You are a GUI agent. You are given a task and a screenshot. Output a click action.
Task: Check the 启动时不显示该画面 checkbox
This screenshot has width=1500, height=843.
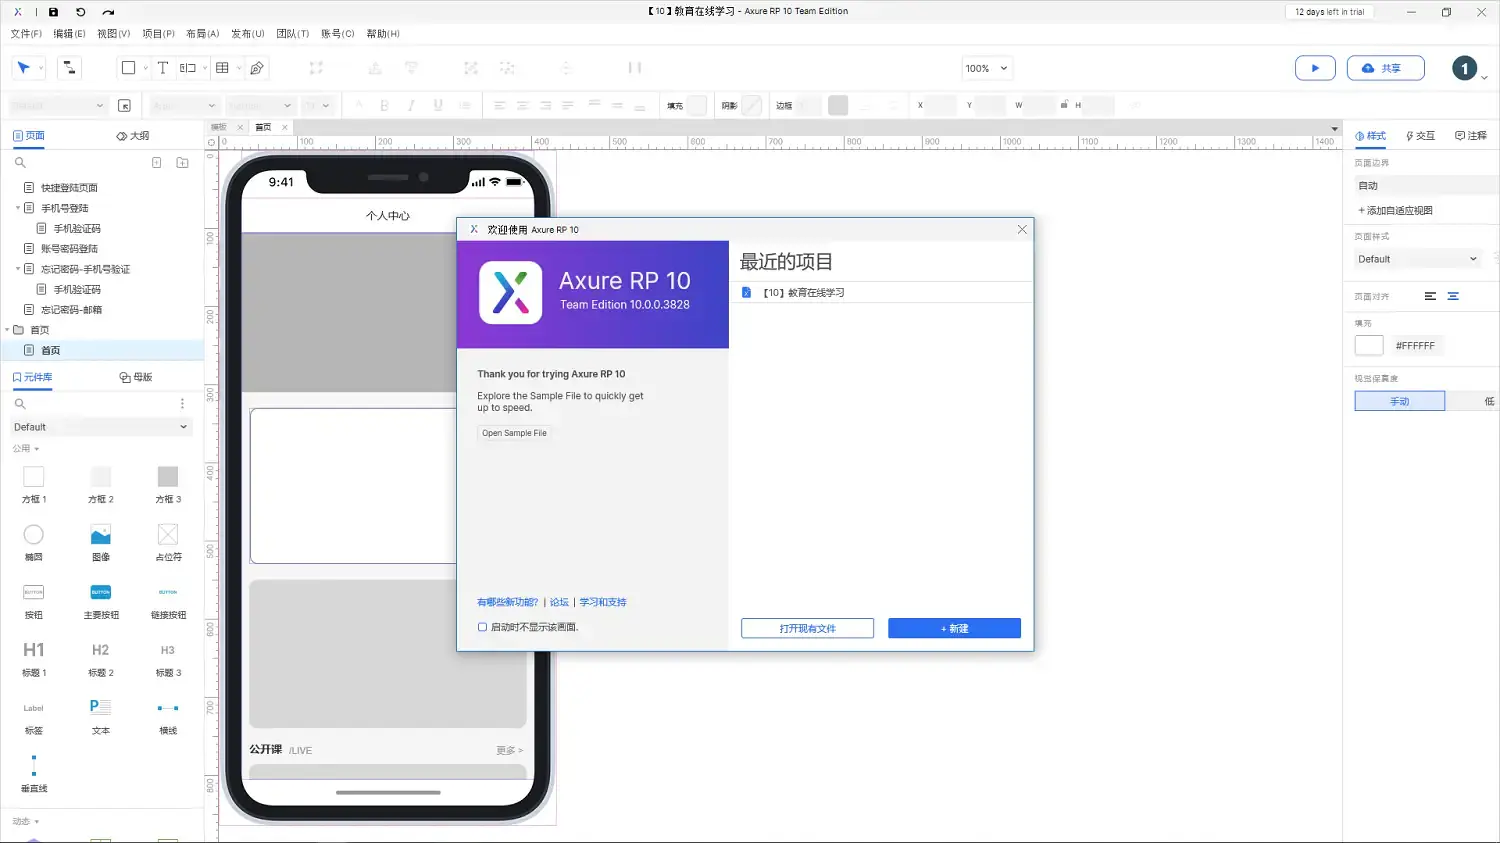pos(482,627)
